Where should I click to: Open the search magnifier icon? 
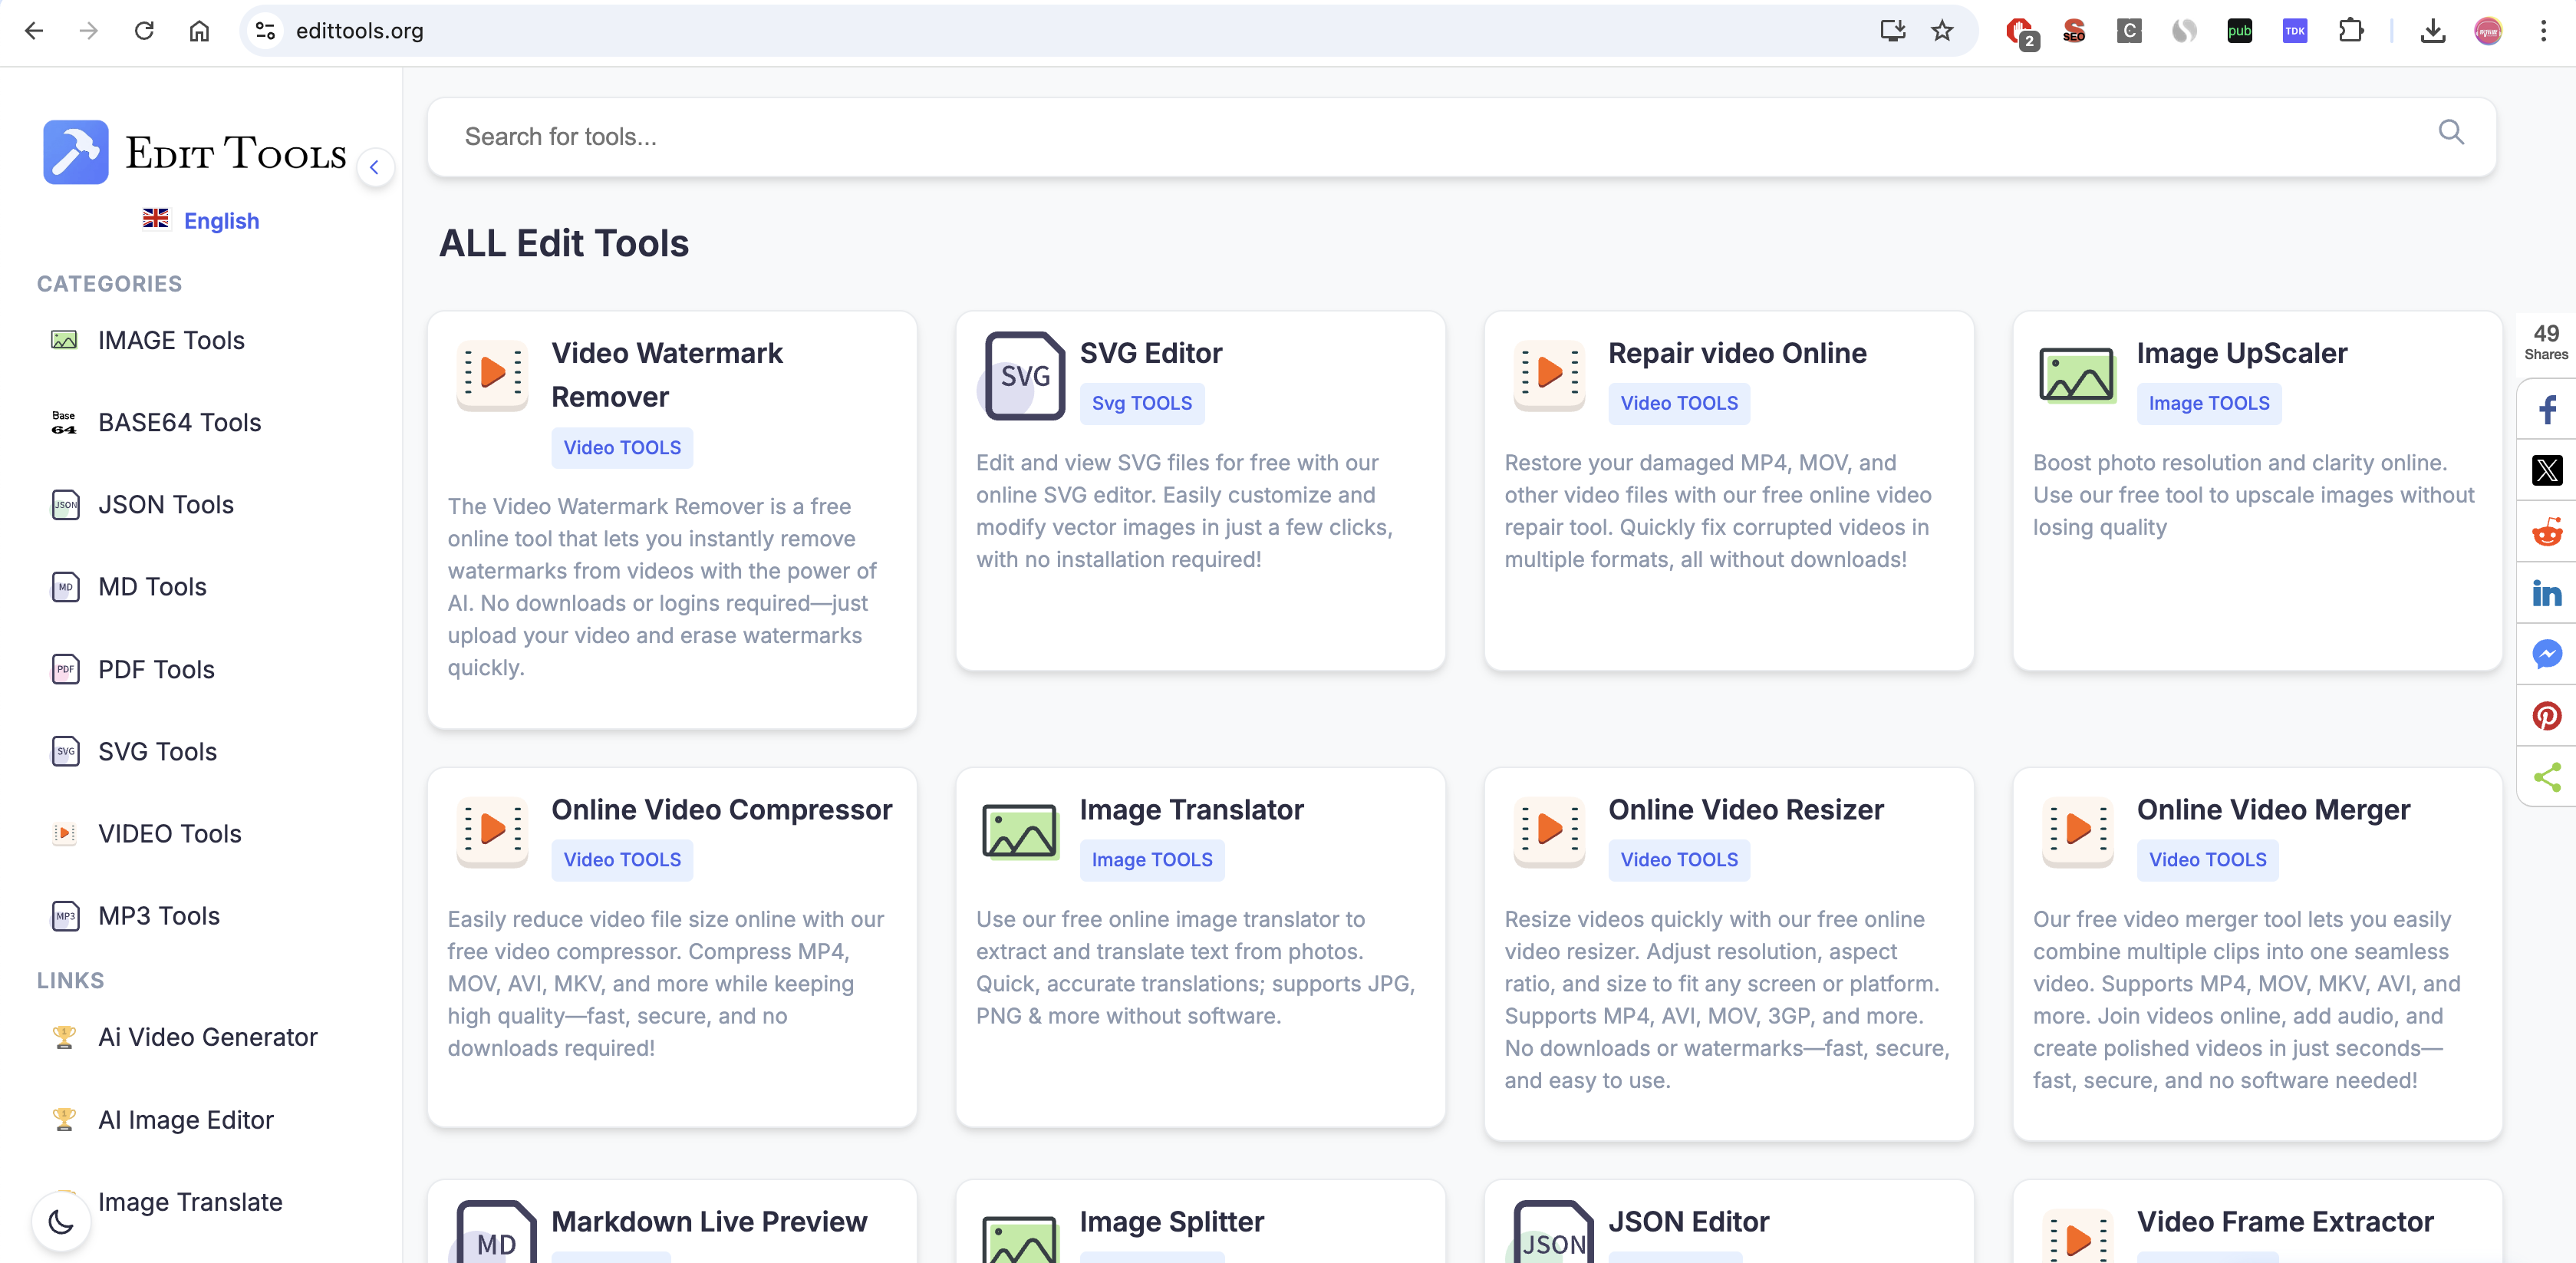[x=2451, y=132]
